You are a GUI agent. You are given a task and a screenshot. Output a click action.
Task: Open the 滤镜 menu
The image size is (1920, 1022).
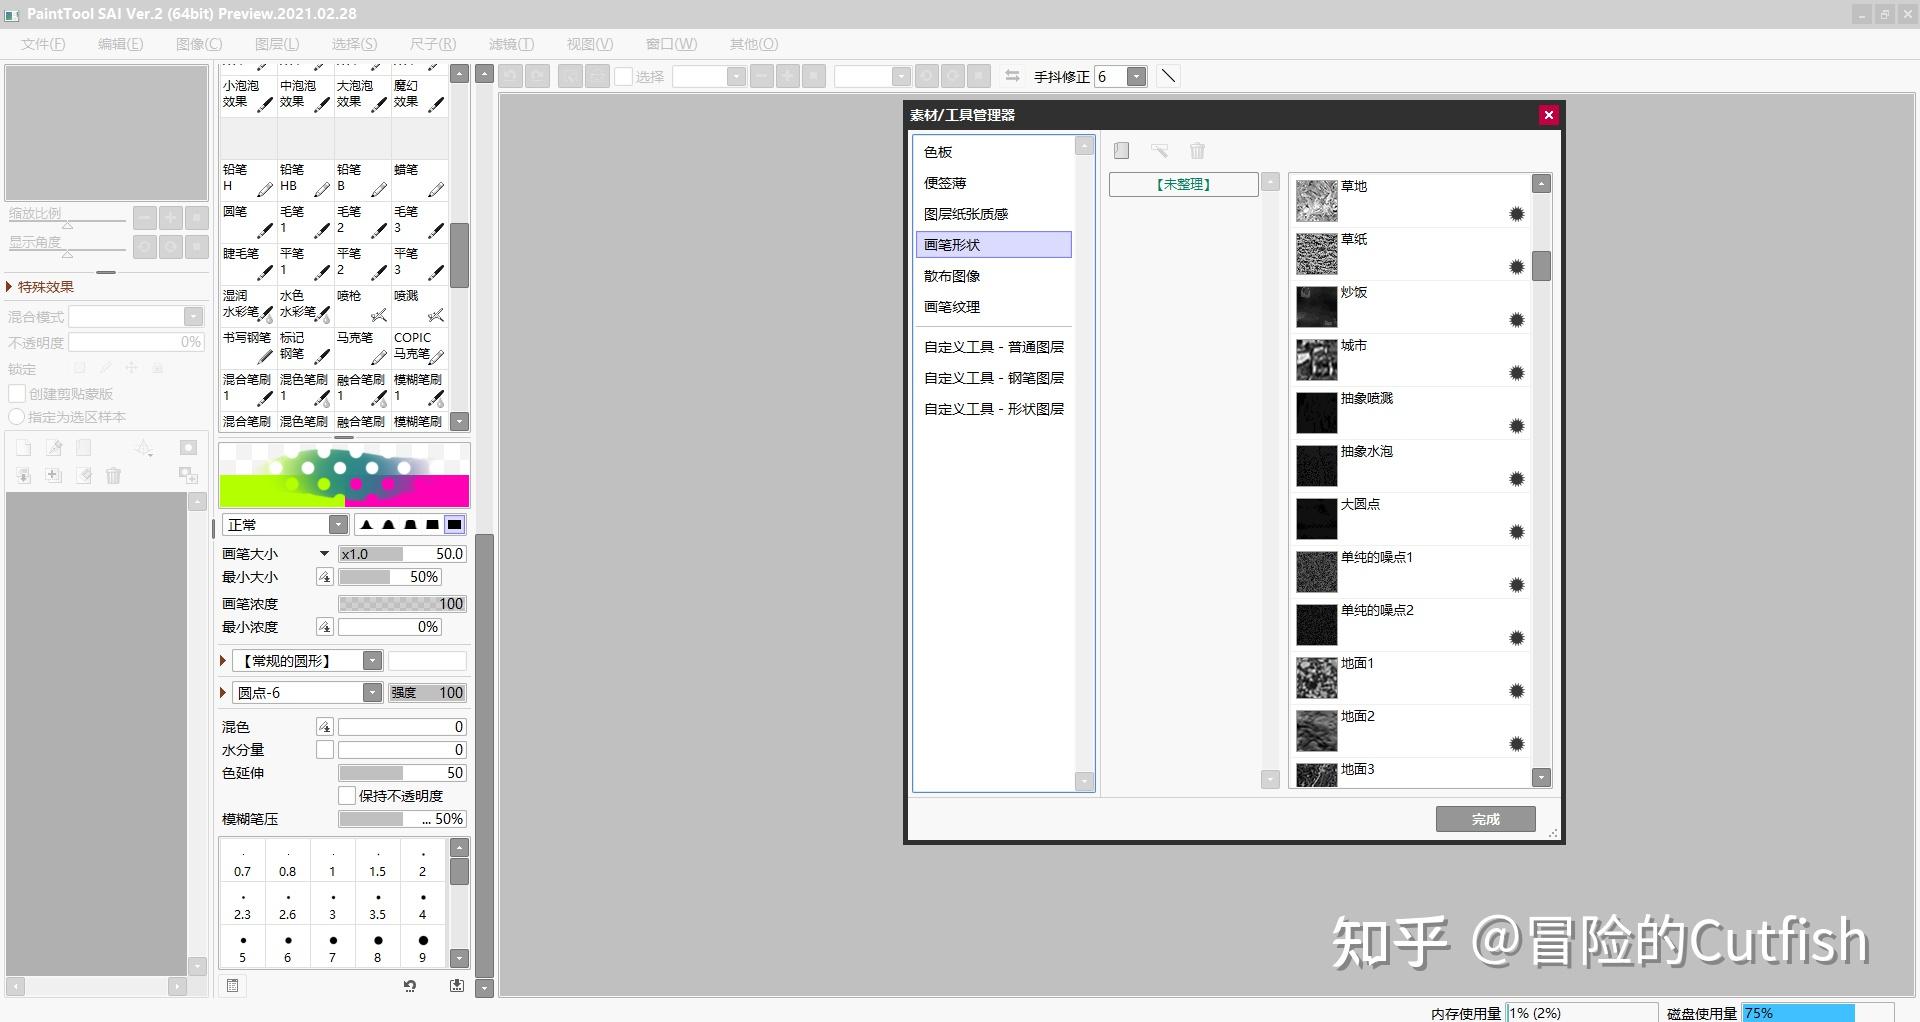point(510,43)
